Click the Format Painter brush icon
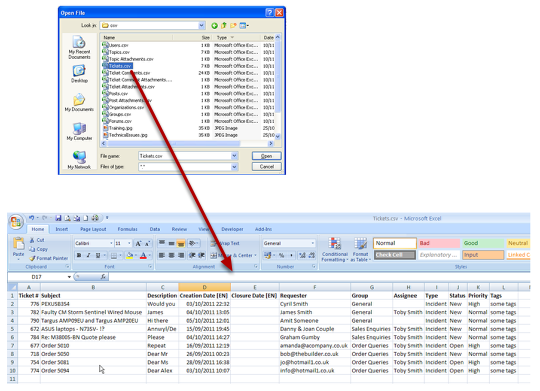The height and width of the screenshot is (391, 540). 32,258
